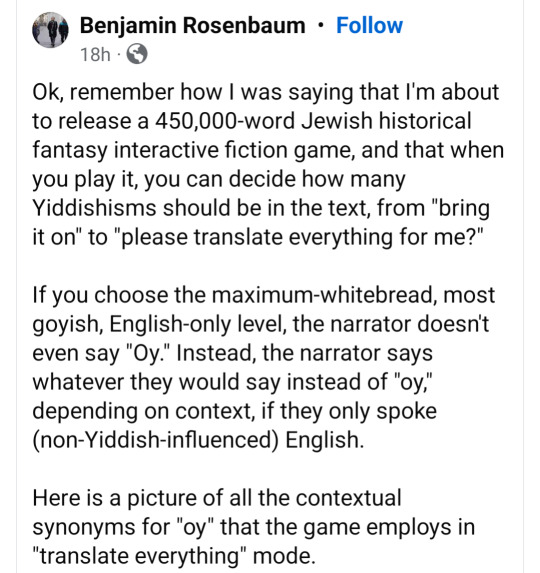Open the Benjamin Rosenbaum profile name link
The width and height of the screenshot is (540, 573).
click(193, 25)
